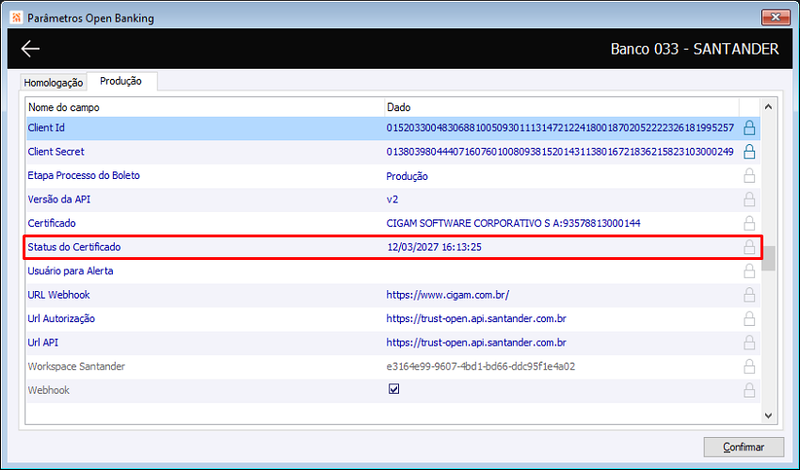Click the date value 12/03/2027 16:13:25

tap(435, 247)
